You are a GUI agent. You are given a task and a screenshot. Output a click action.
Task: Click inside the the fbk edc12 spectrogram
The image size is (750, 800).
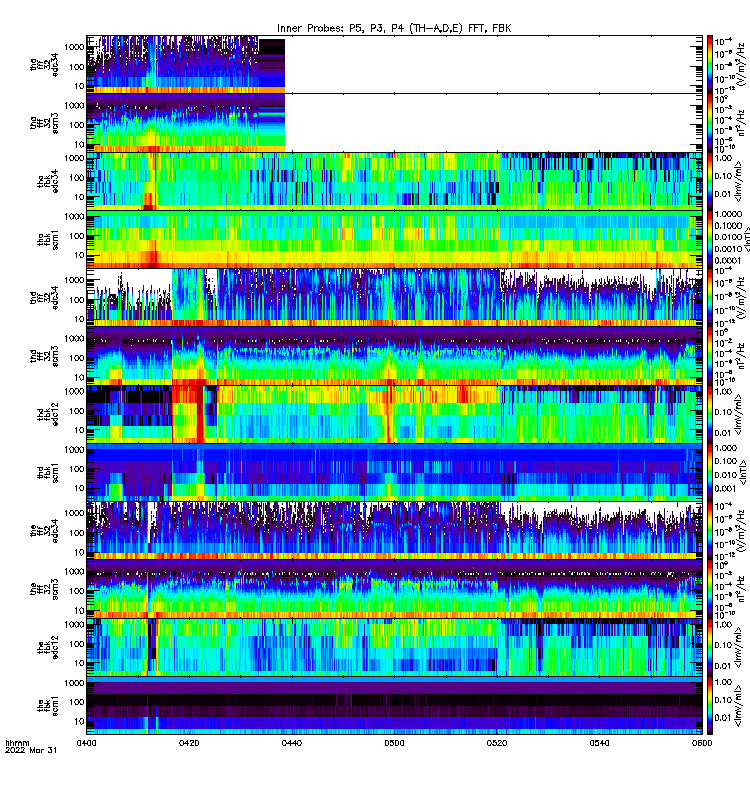394,647
